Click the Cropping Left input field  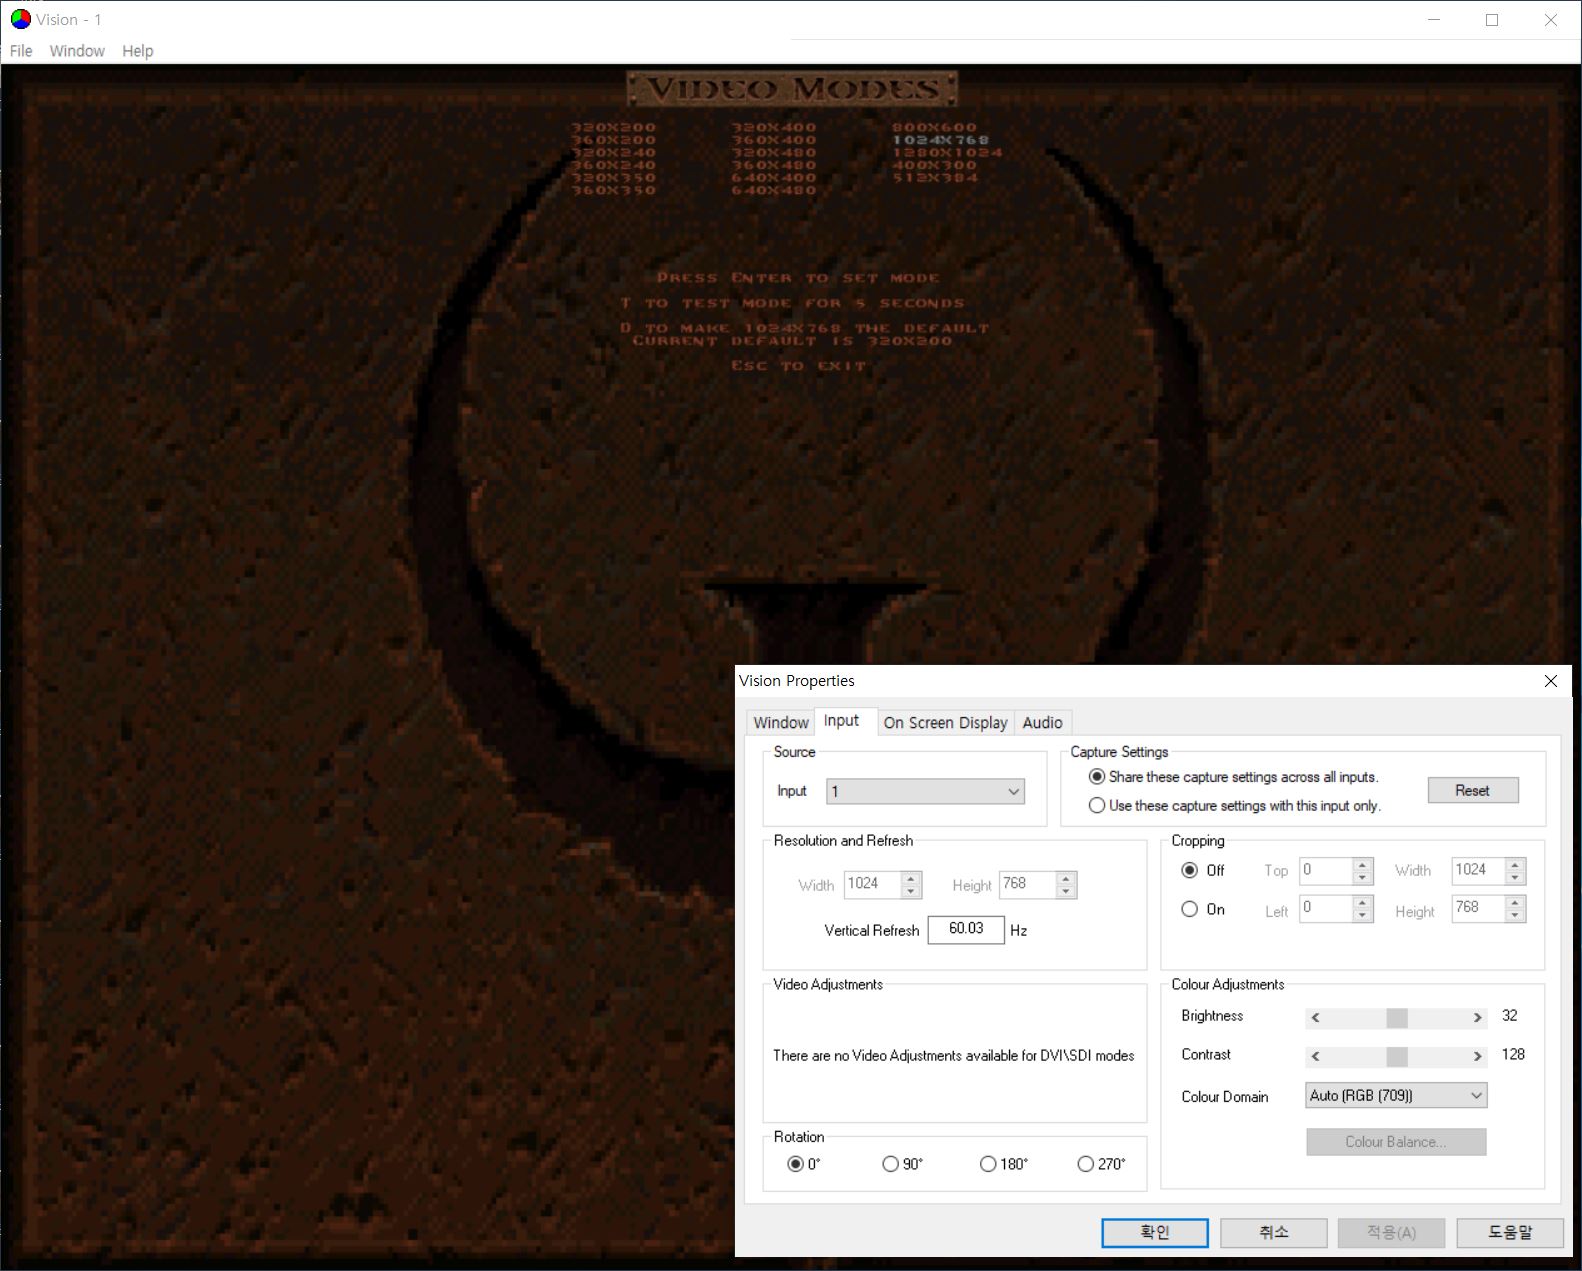pos(1325,908)
